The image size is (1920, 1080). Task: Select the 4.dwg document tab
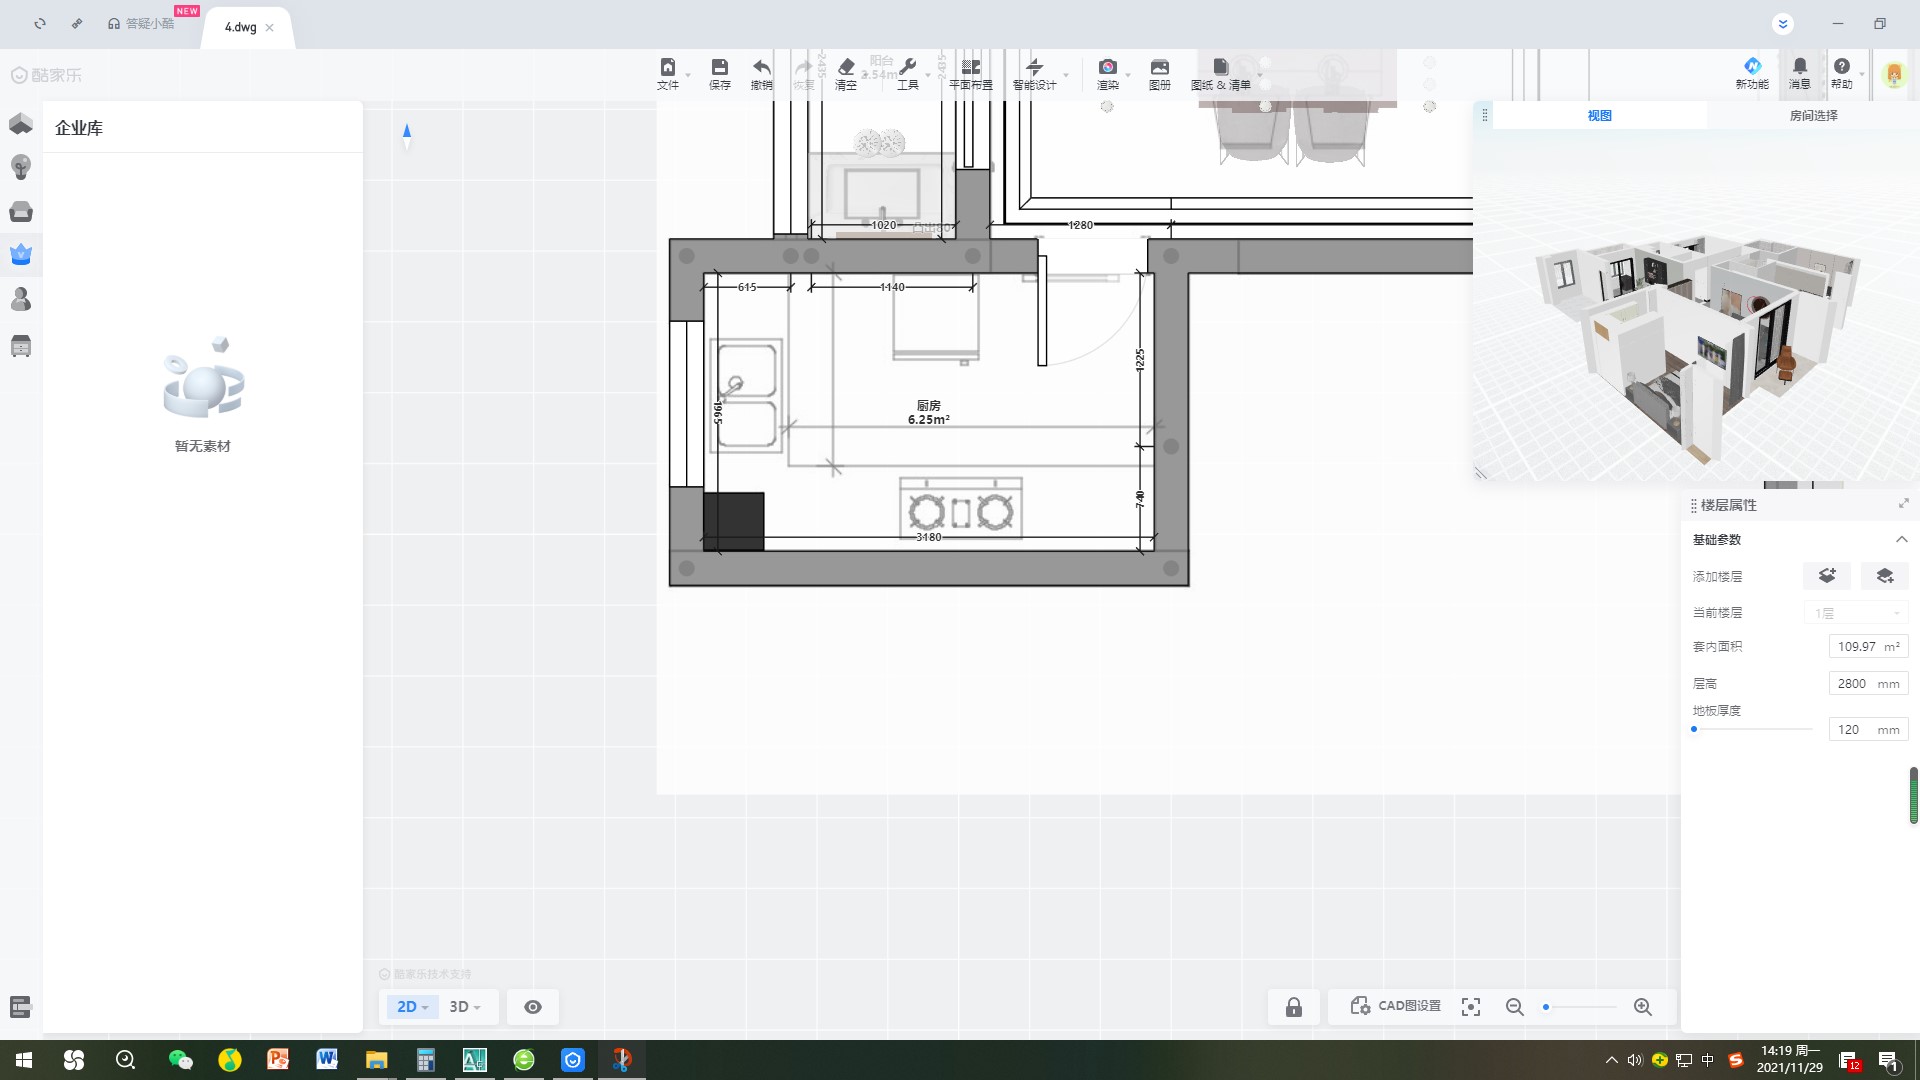(x=240, y=27)
